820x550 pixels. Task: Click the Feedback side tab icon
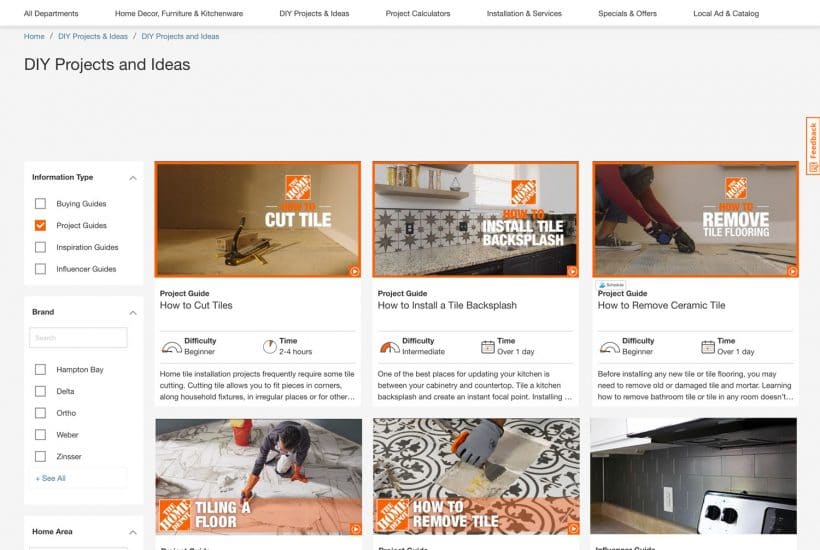pos(813,167)
